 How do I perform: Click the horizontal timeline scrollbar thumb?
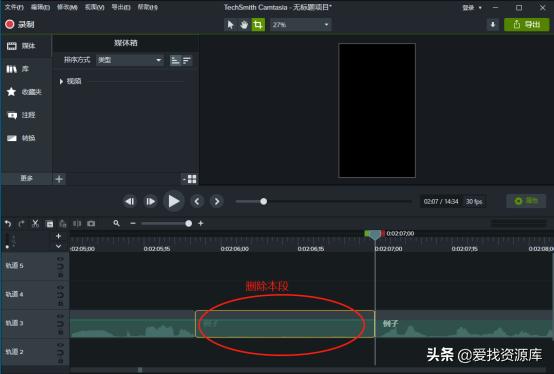point(140,370)
